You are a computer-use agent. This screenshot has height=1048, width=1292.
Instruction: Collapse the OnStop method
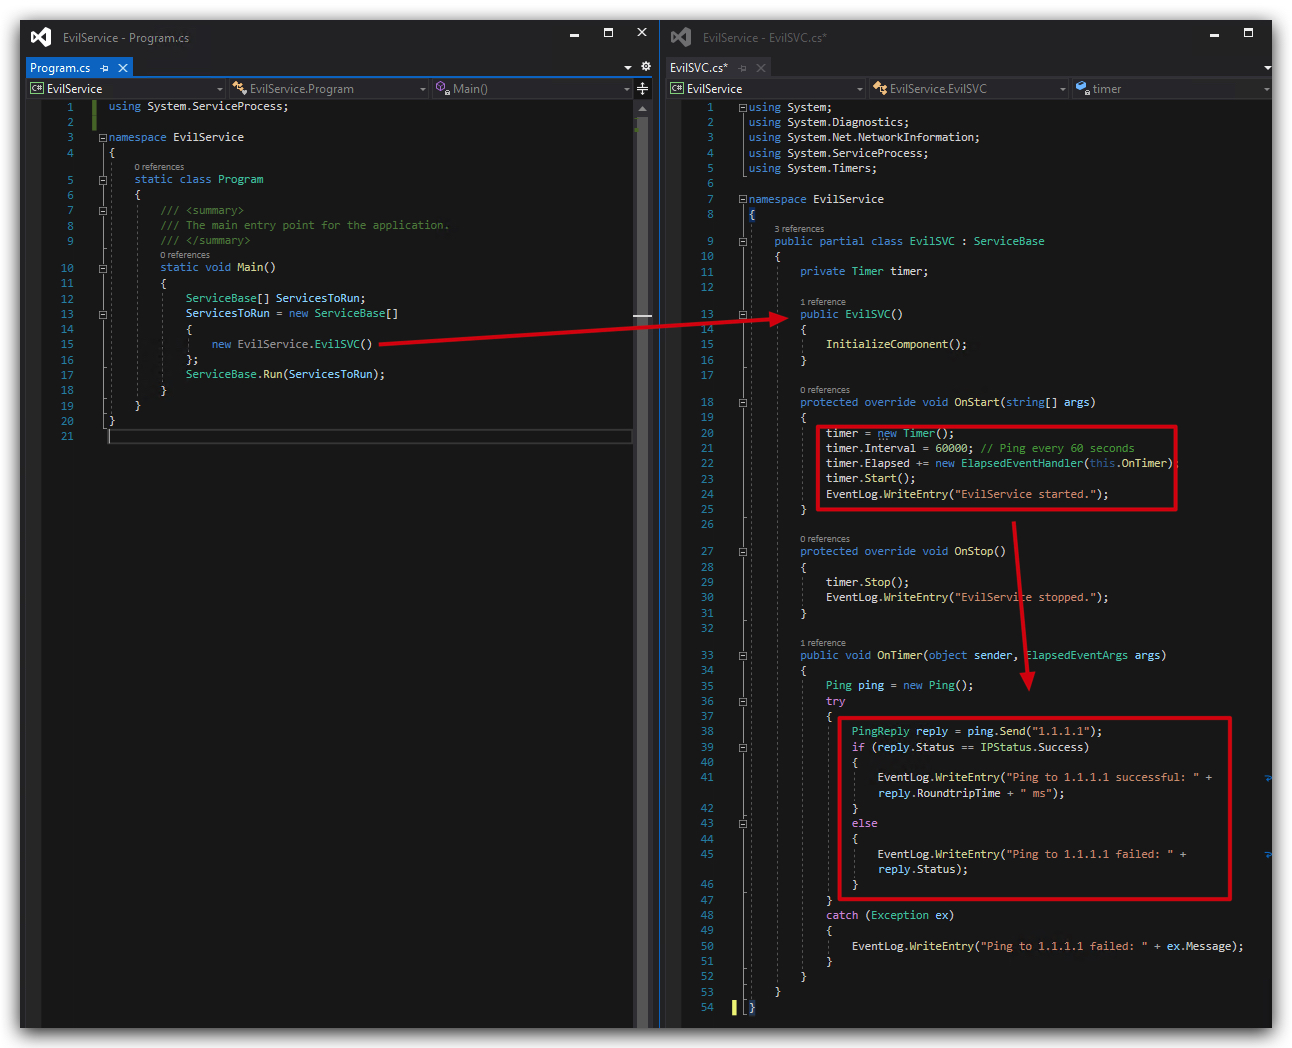[743, 552]
